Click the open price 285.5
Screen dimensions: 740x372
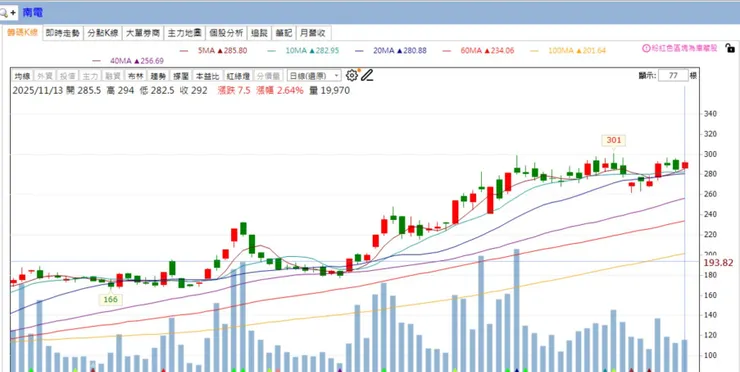[90, 91]
